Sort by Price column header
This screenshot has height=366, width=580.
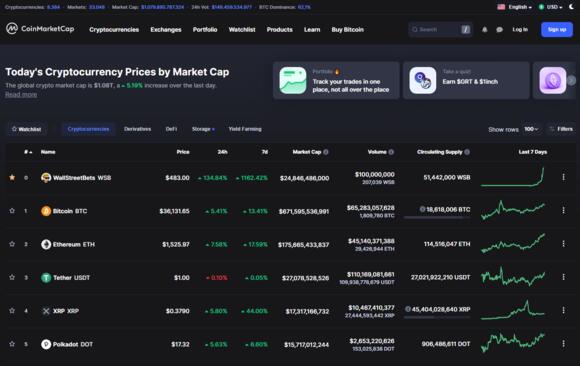183,152
